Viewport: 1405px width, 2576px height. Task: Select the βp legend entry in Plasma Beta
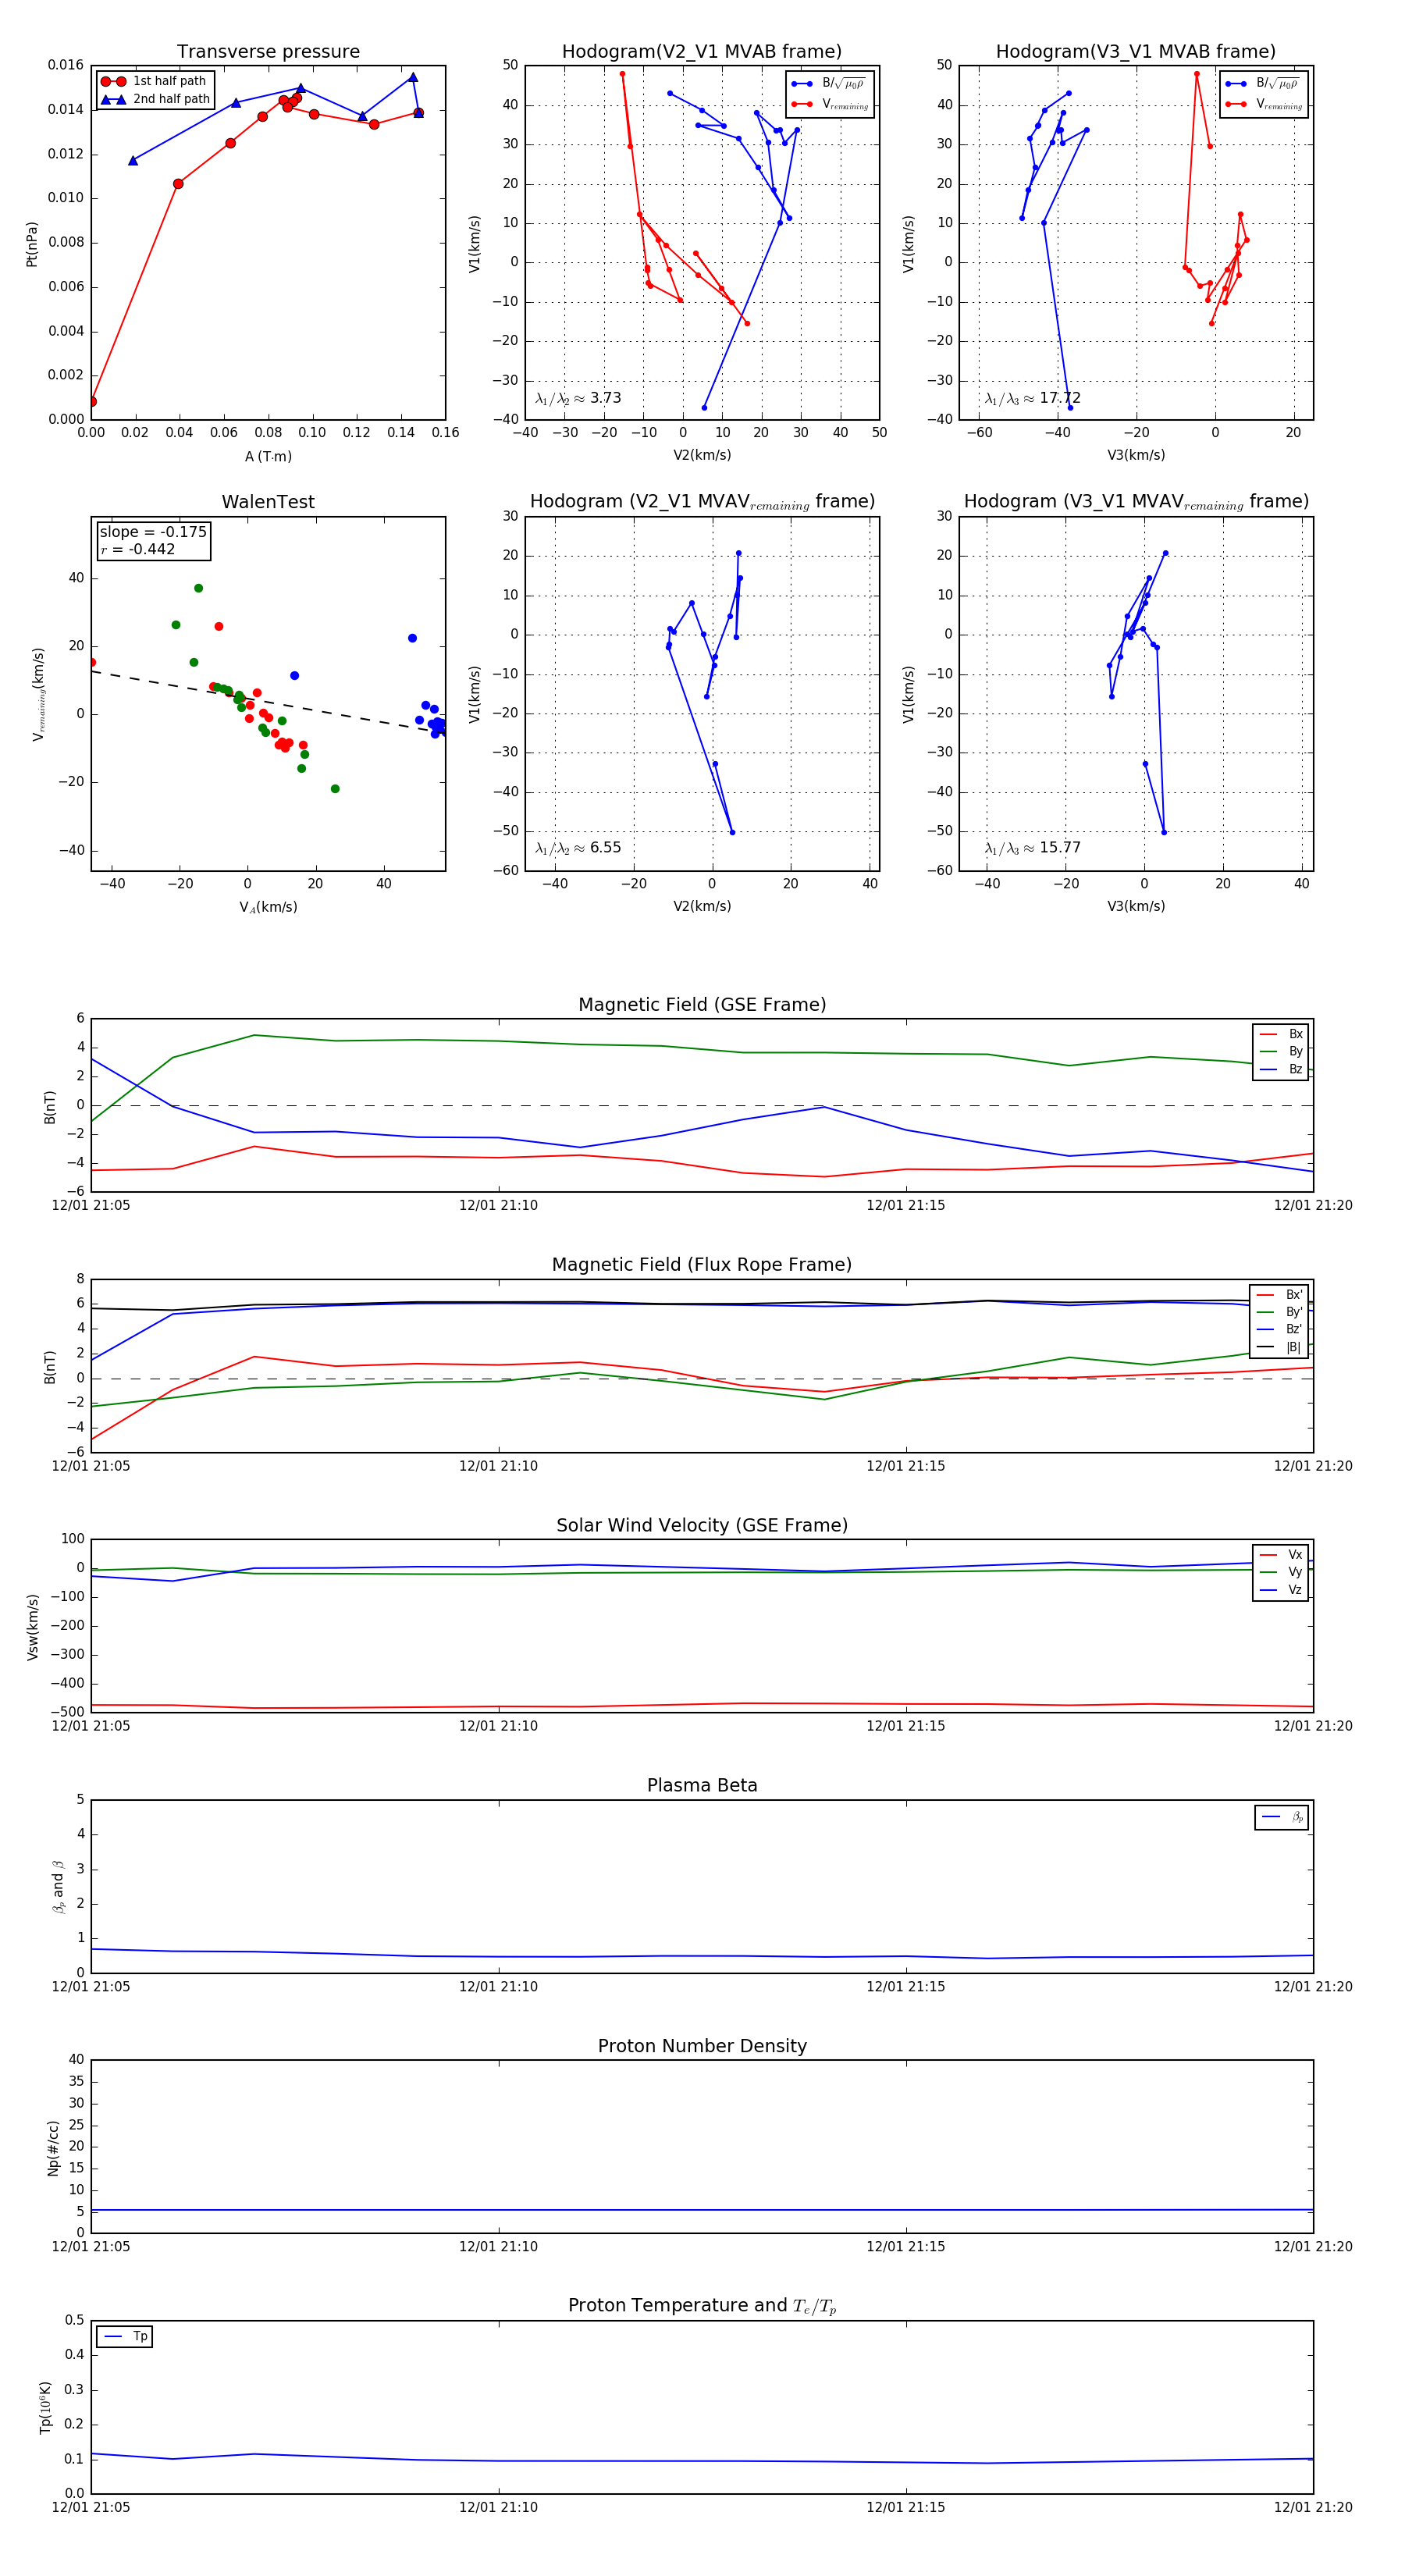point(1282,1817)
